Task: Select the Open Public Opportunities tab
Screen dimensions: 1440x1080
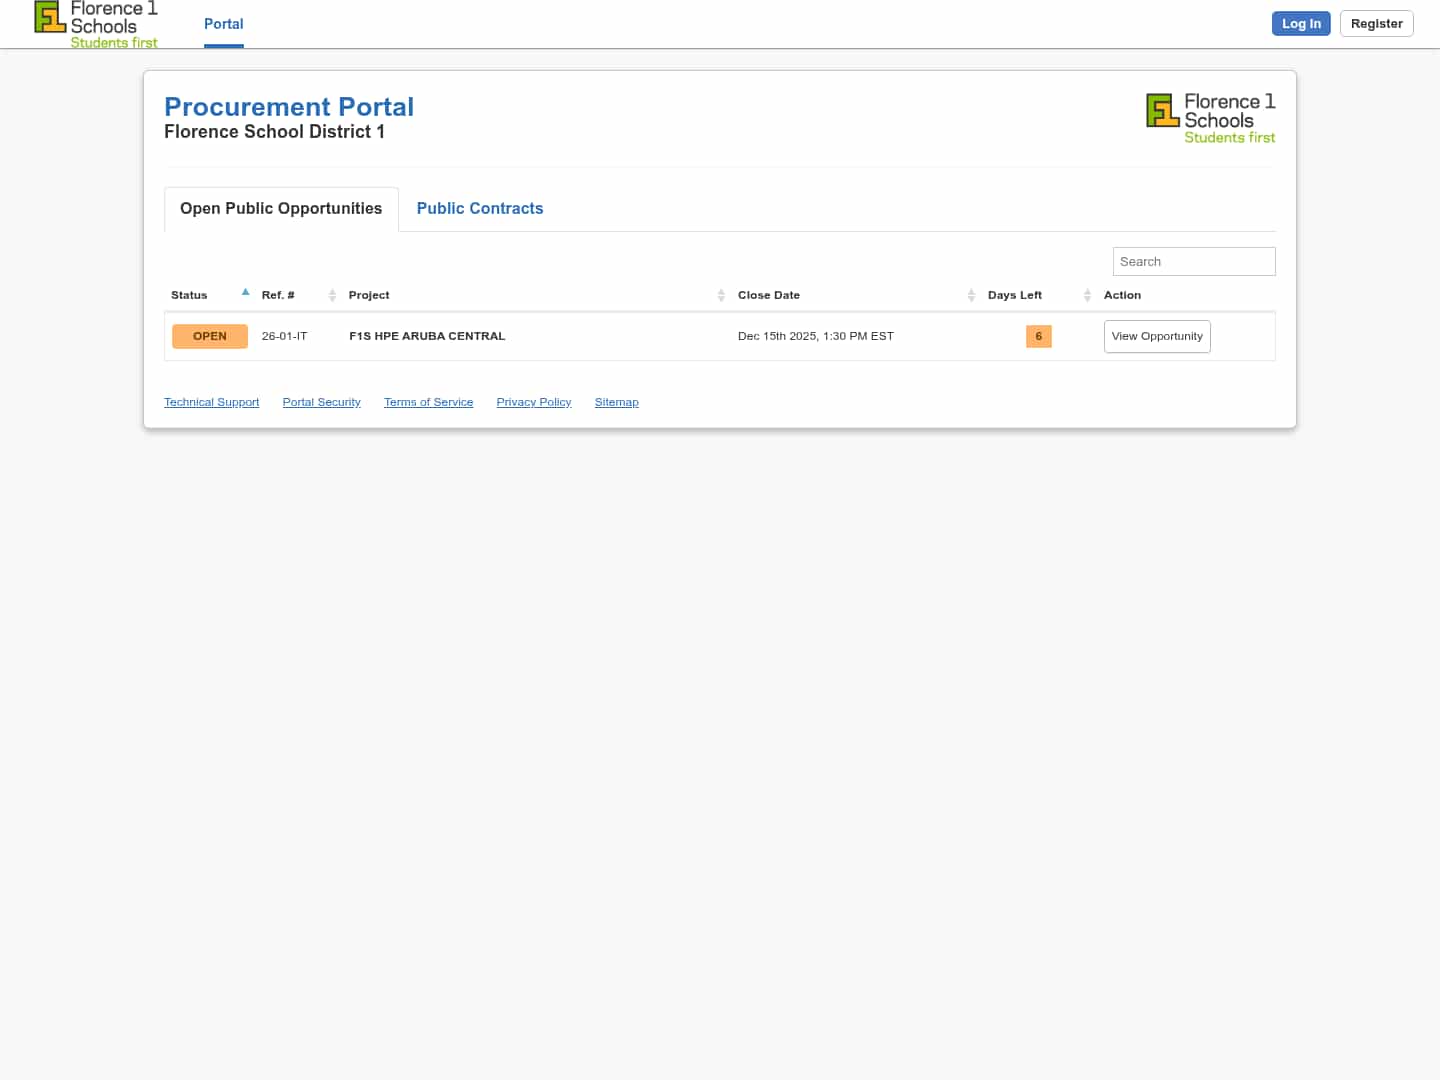Action: tap(281, 208)
